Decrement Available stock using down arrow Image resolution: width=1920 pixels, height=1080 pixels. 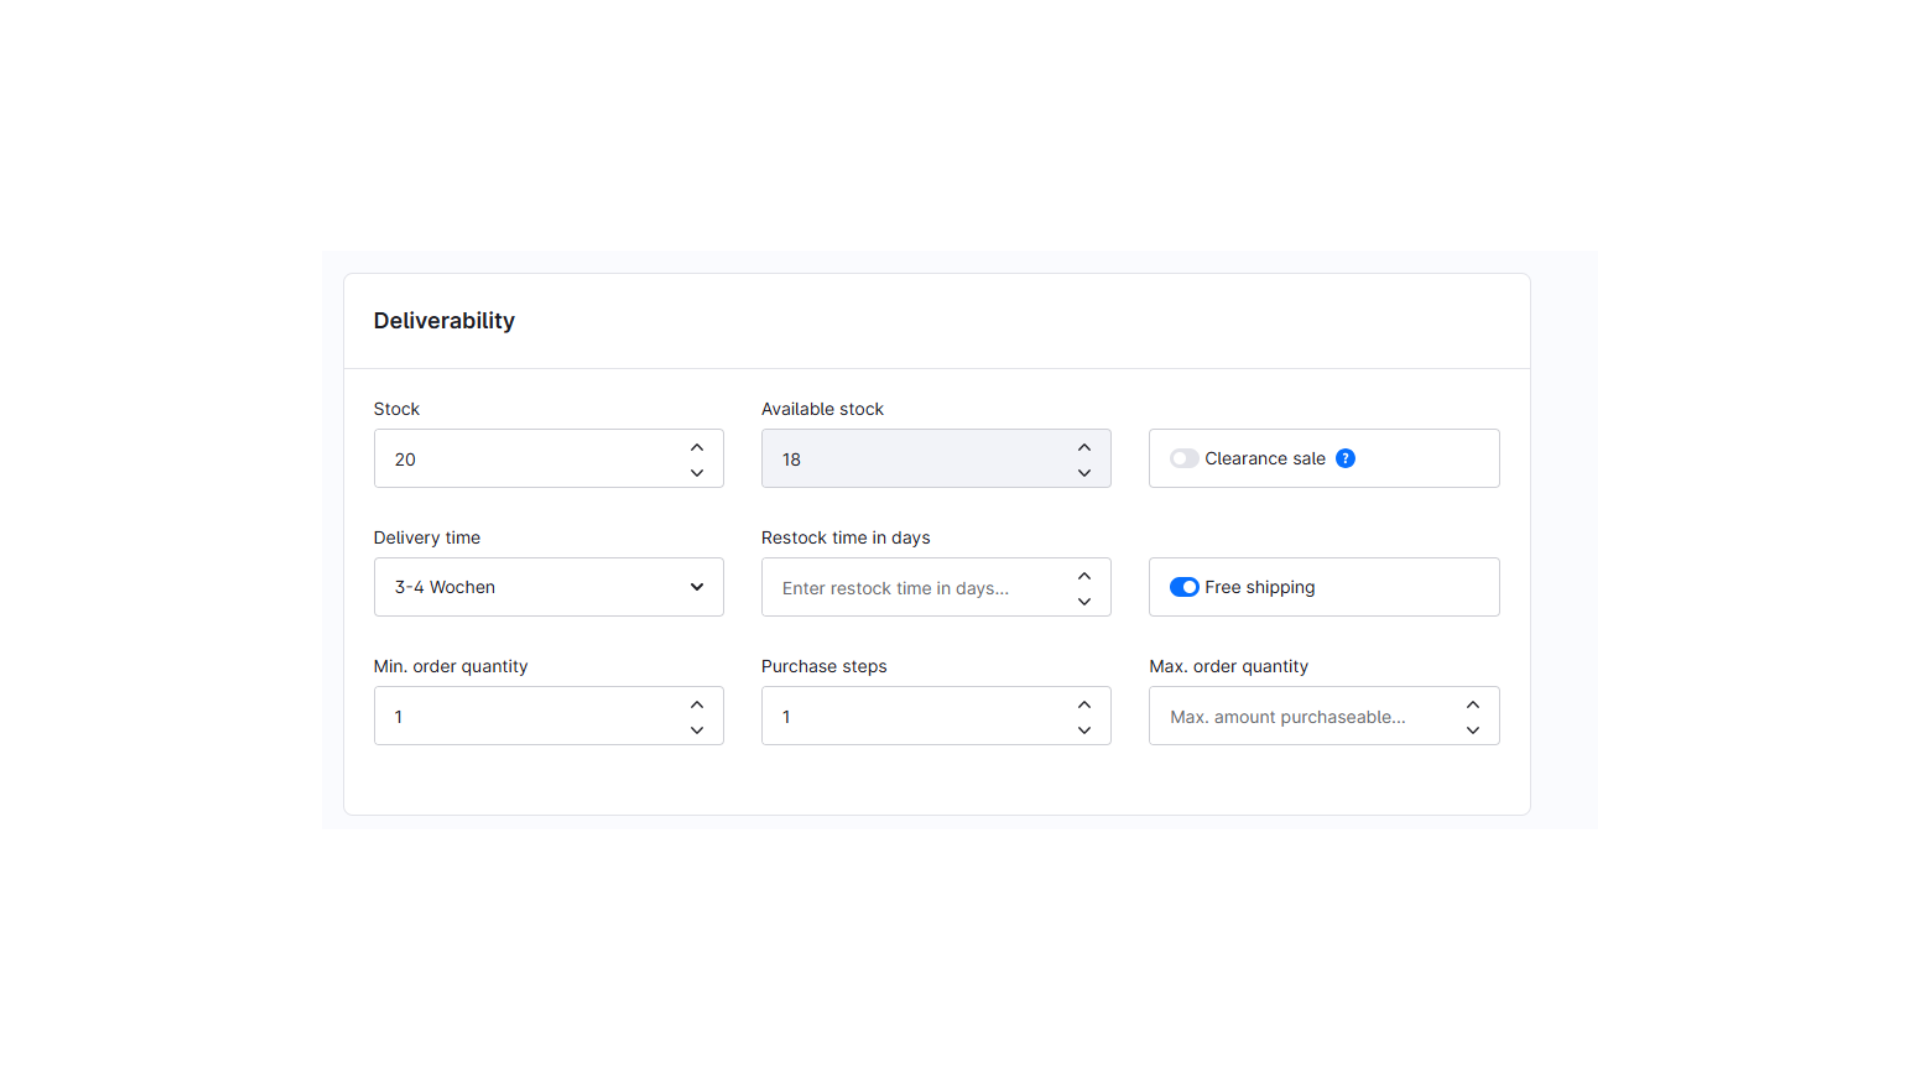(1084, 472)
